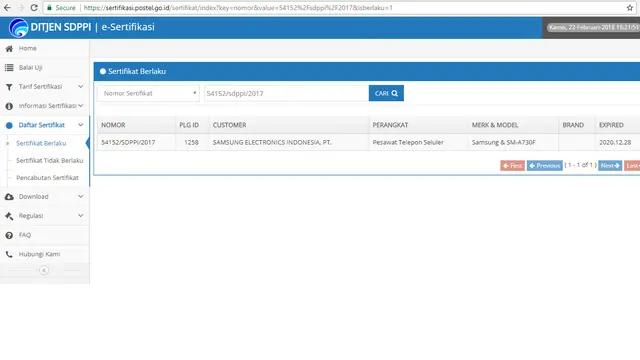
Task: Click the MERK & MODEL column header
Action: pos(495,125)
